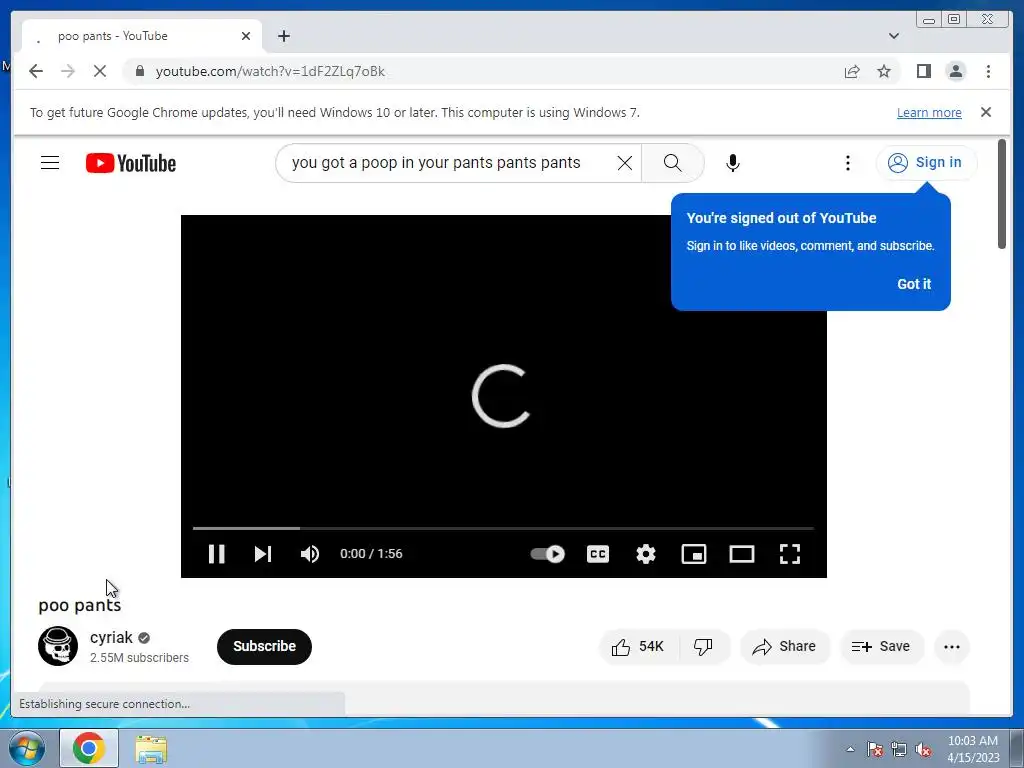The height and width of the screenshot is (768, 1024).
Task: Open YouTube settings three-dot menu
Action: (848, 163)
